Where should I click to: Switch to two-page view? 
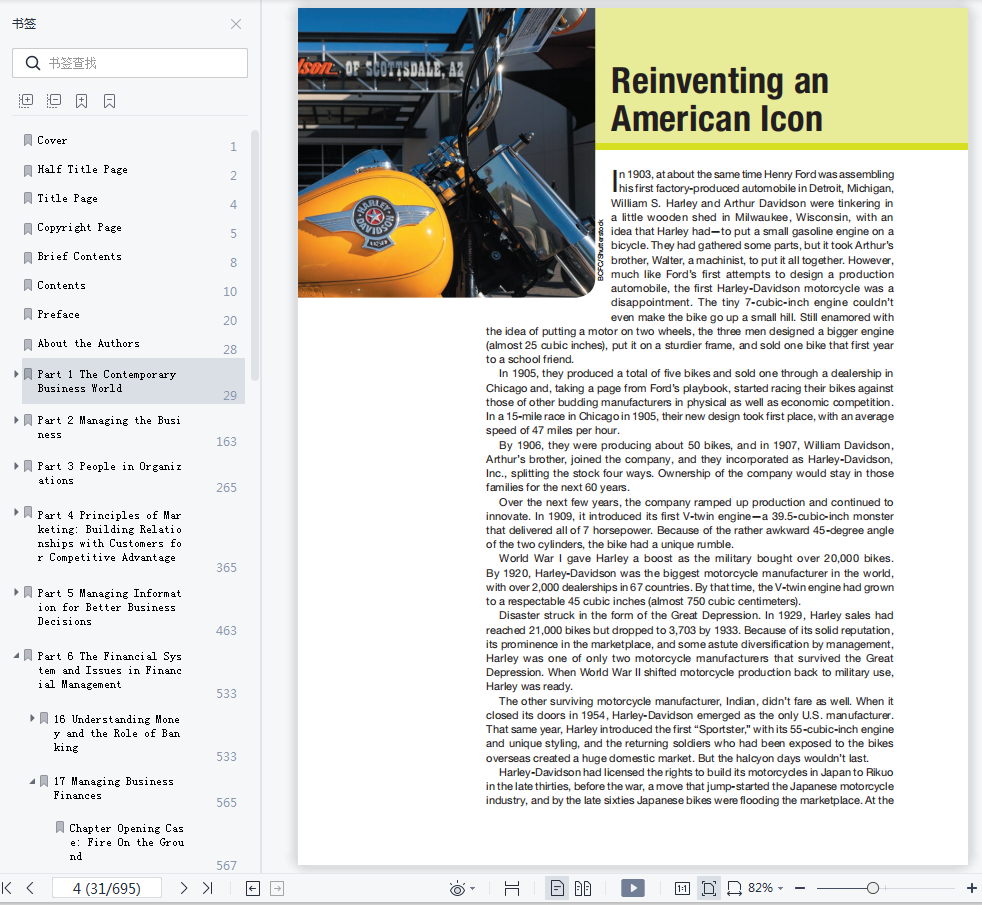pyautogui.click(x=583, y=888)
